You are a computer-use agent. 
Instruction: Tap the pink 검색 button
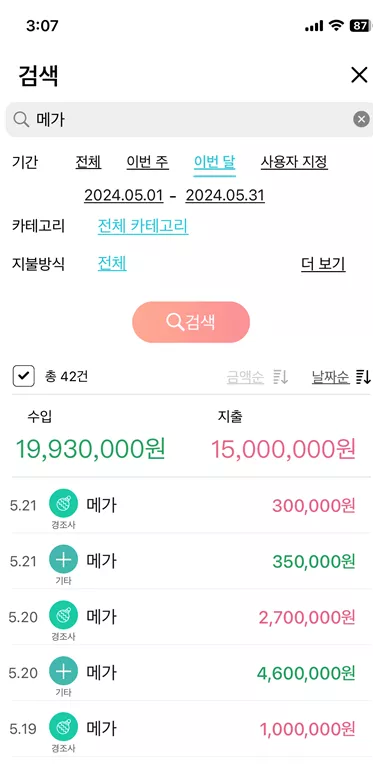191,322
